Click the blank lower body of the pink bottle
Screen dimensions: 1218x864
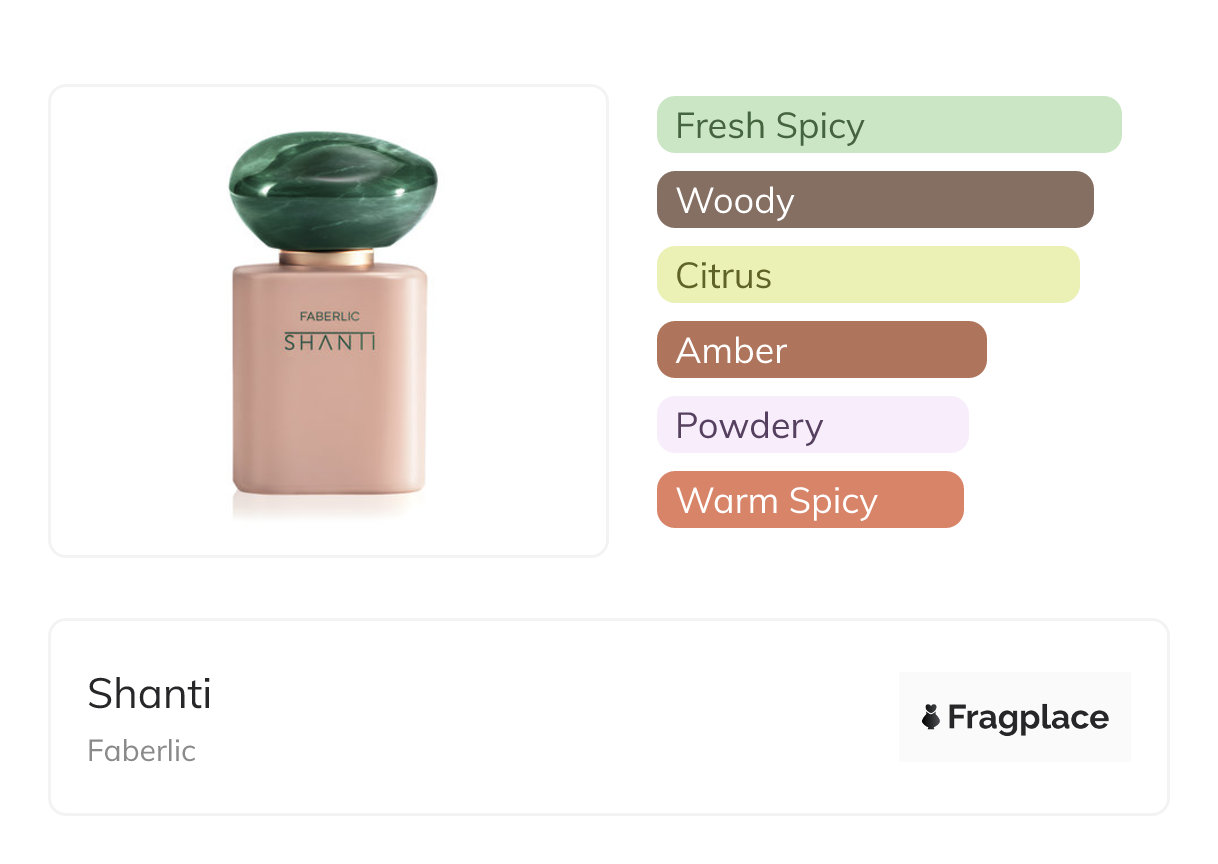329,430
